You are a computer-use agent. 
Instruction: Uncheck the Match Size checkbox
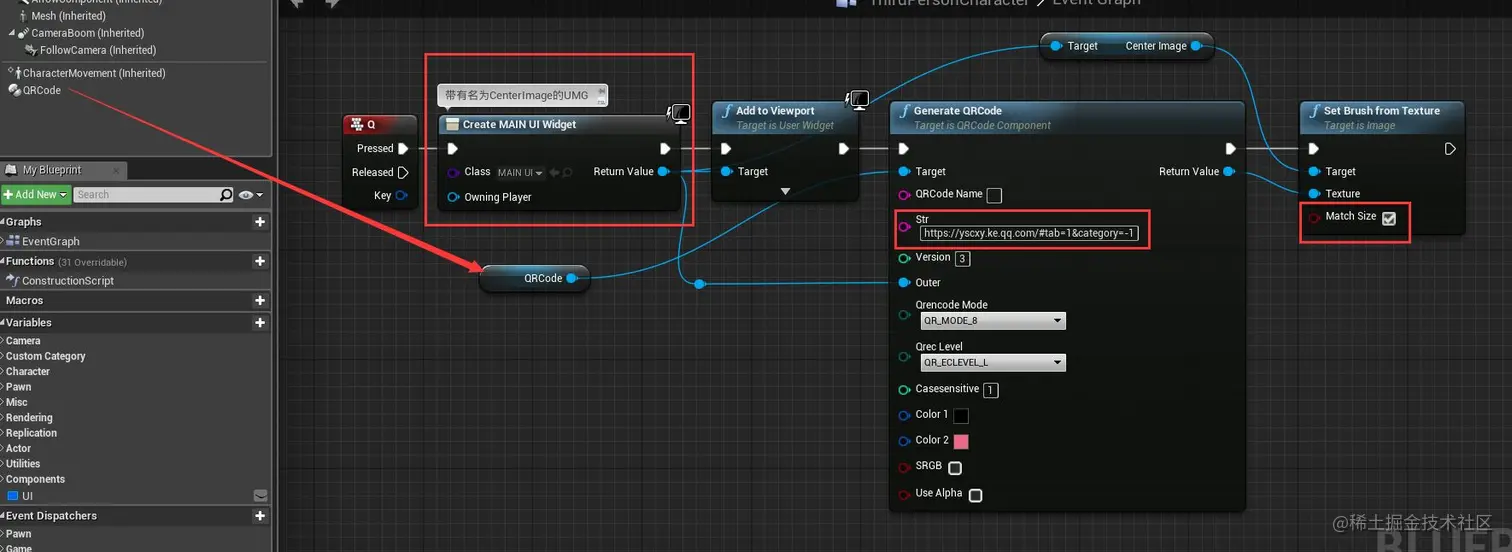point(1389,218)
